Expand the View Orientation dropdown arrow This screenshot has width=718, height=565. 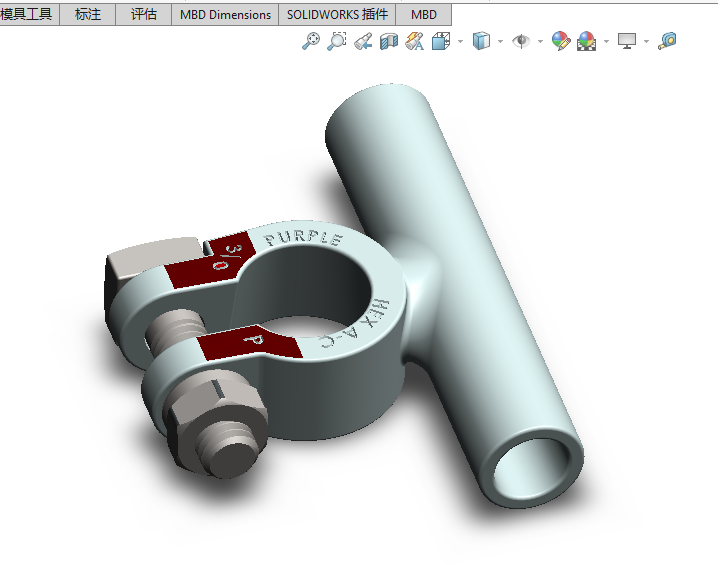coord(460,42)
